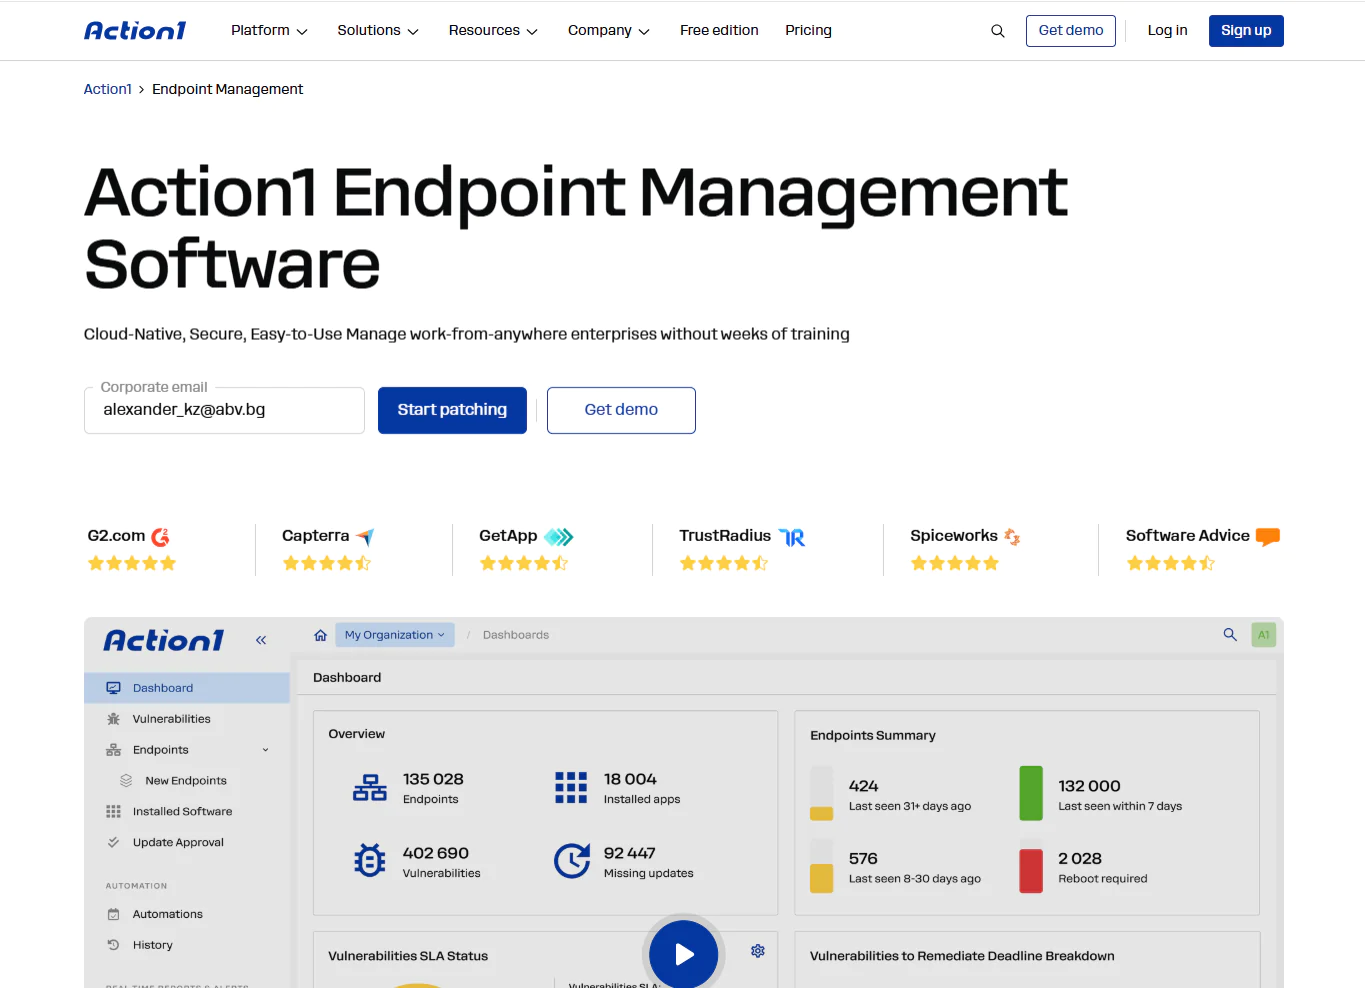The image size is (1365, 988).
Task: Click the Installed Software grid icon in sidebar
Action: (113, 812)
